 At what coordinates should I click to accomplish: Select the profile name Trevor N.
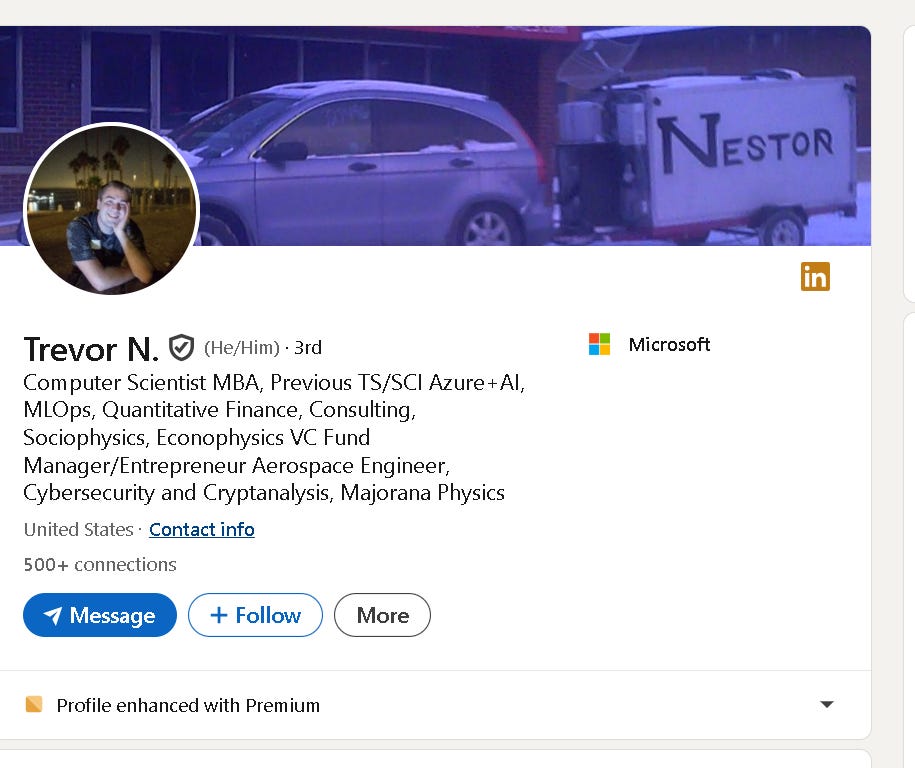(x=91, y=349)
